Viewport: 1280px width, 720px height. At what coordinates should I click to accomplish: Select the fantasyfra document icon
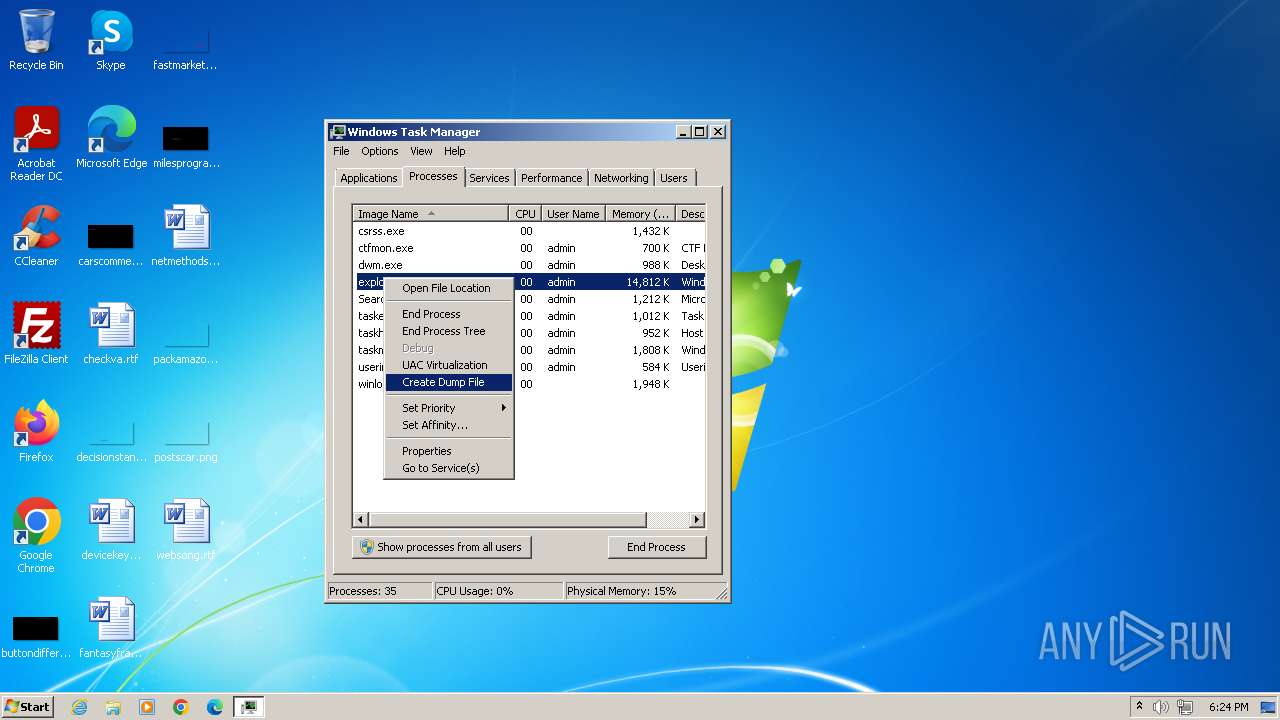(x=111, y=628)
